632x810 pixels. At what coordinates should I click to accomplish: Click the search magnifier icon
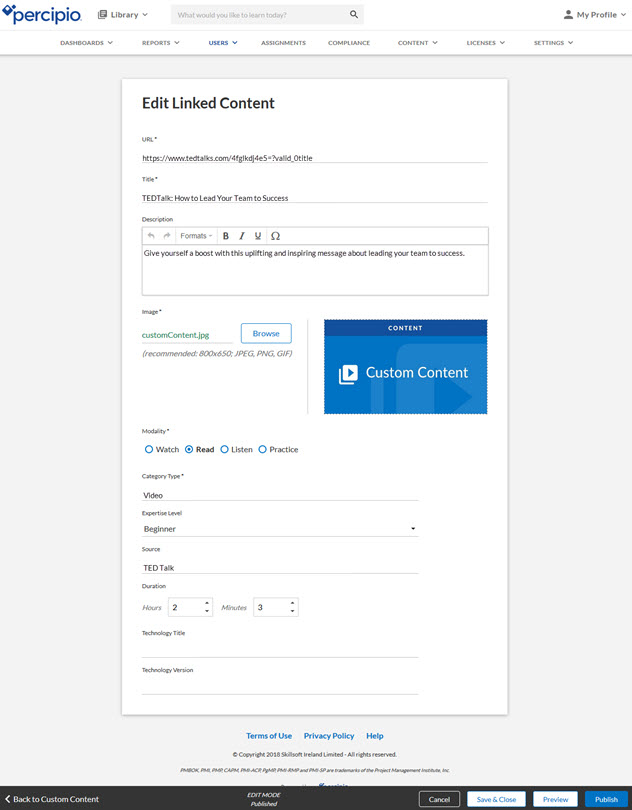pos(354,15)
